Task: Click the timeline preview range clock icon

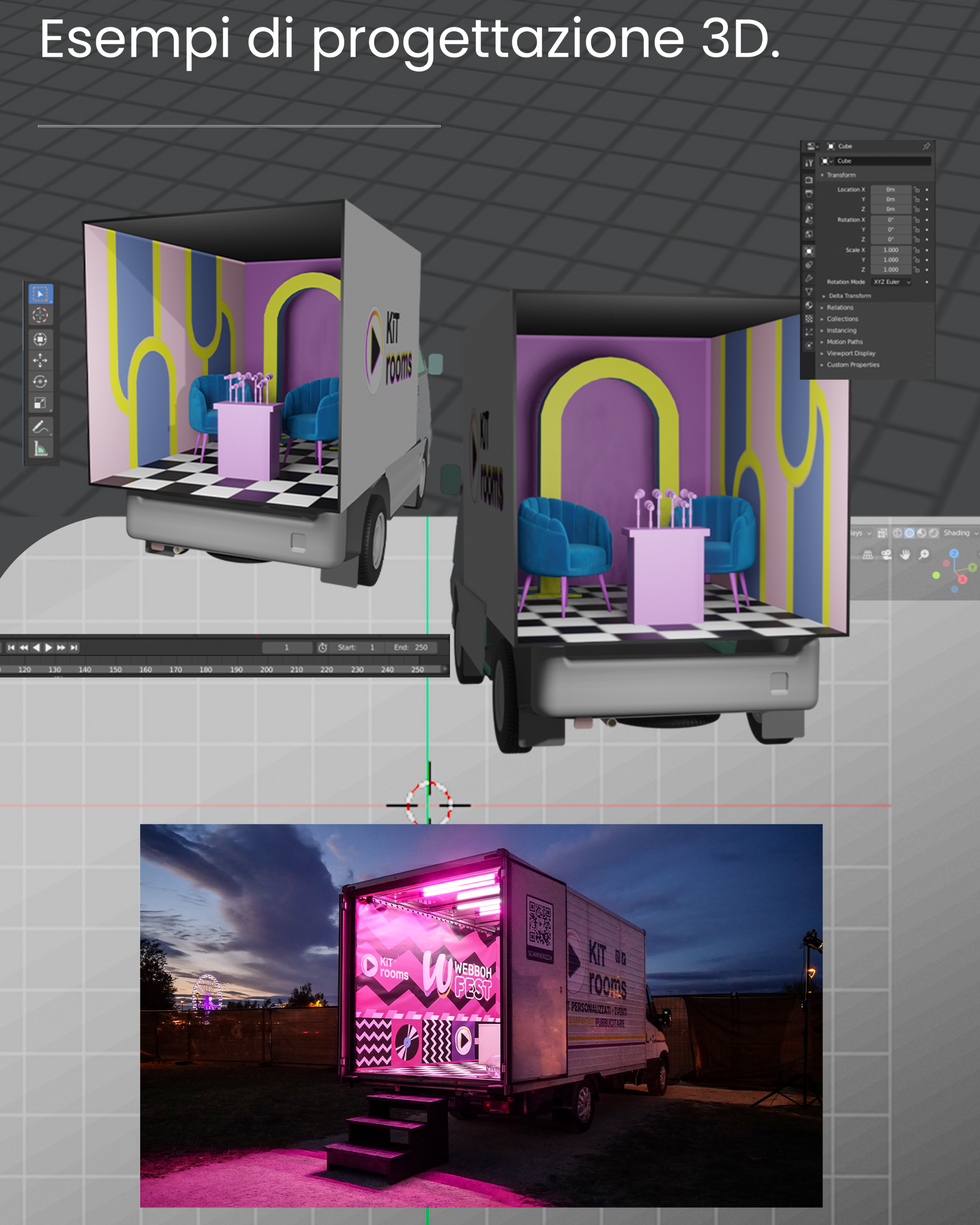Action: pyautogui.click(x=323, y=647)
